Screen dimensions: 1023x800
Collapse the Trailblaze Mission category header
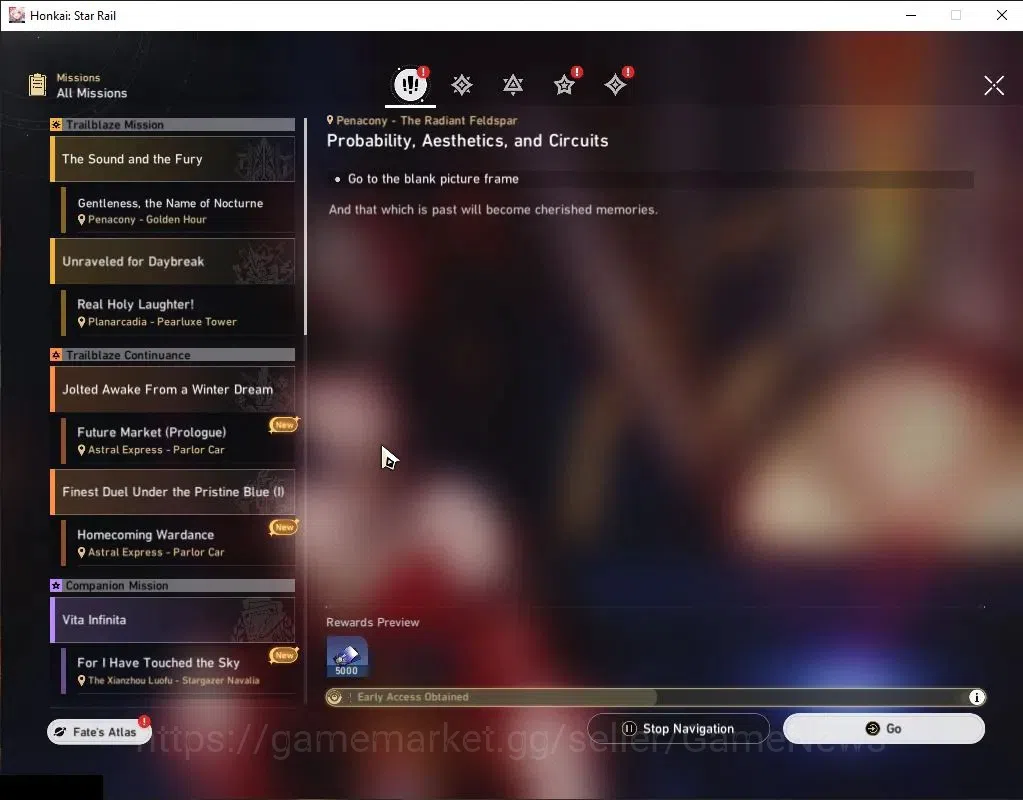[173, 125]
